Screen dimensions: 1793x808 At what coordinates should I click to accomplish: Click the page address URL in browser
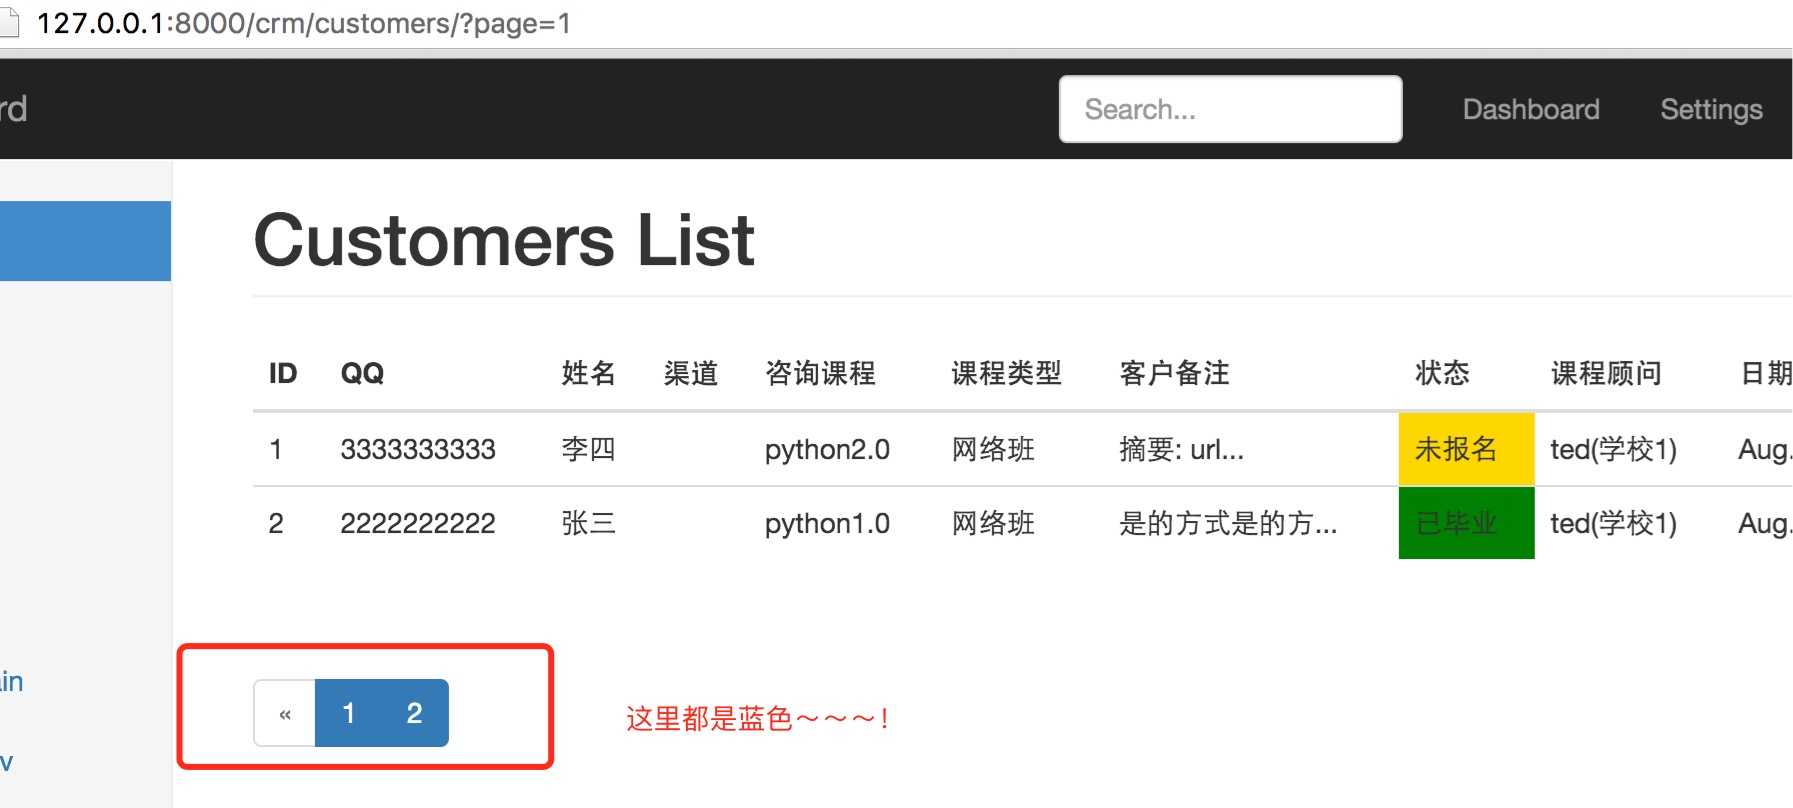[x=304, y=23]
